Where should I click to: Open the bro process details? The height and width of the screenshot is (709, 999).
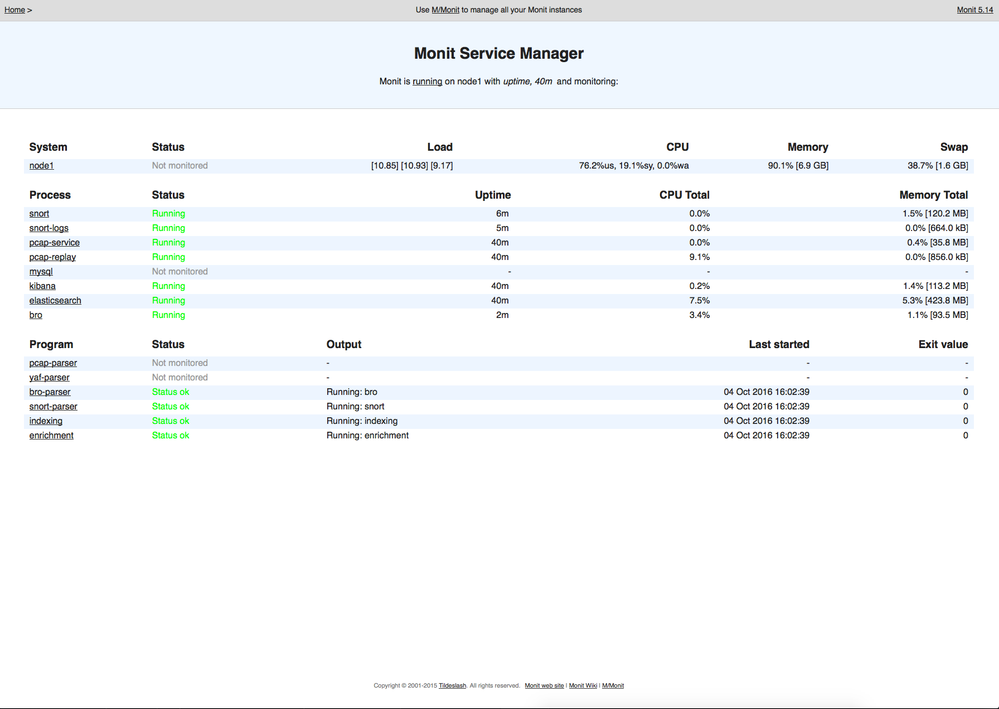[35, 315]
